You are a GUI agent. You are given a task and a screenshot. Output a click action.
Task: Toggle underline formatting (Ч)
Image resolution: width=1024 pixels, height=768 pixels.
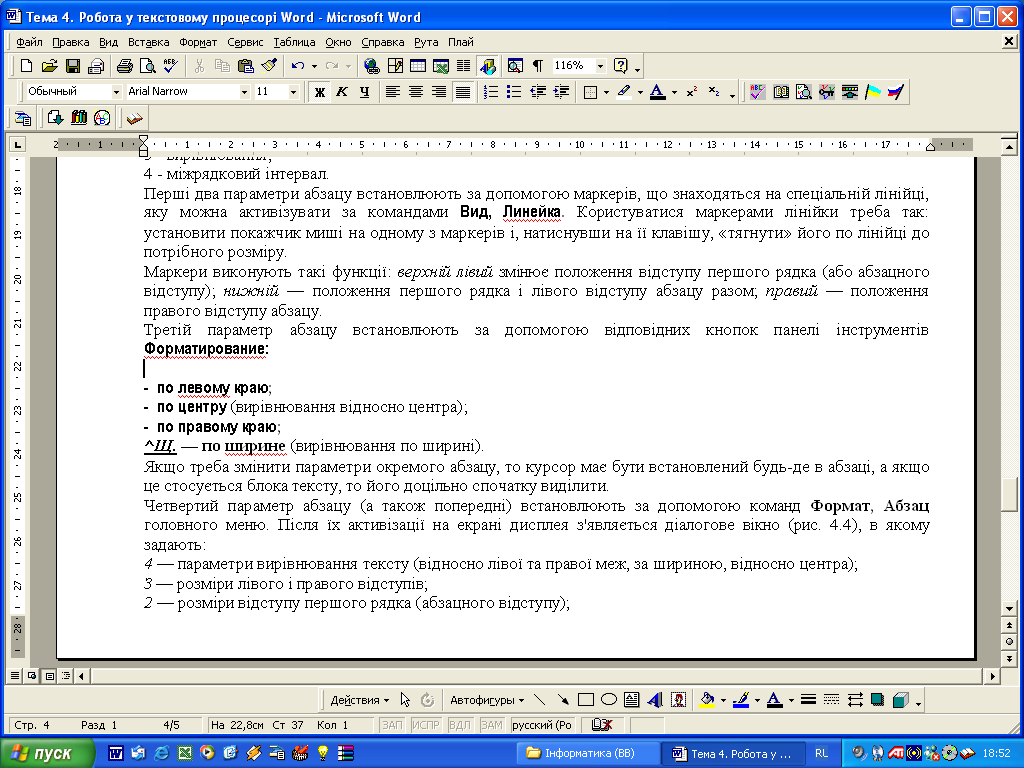coord(364,92)
